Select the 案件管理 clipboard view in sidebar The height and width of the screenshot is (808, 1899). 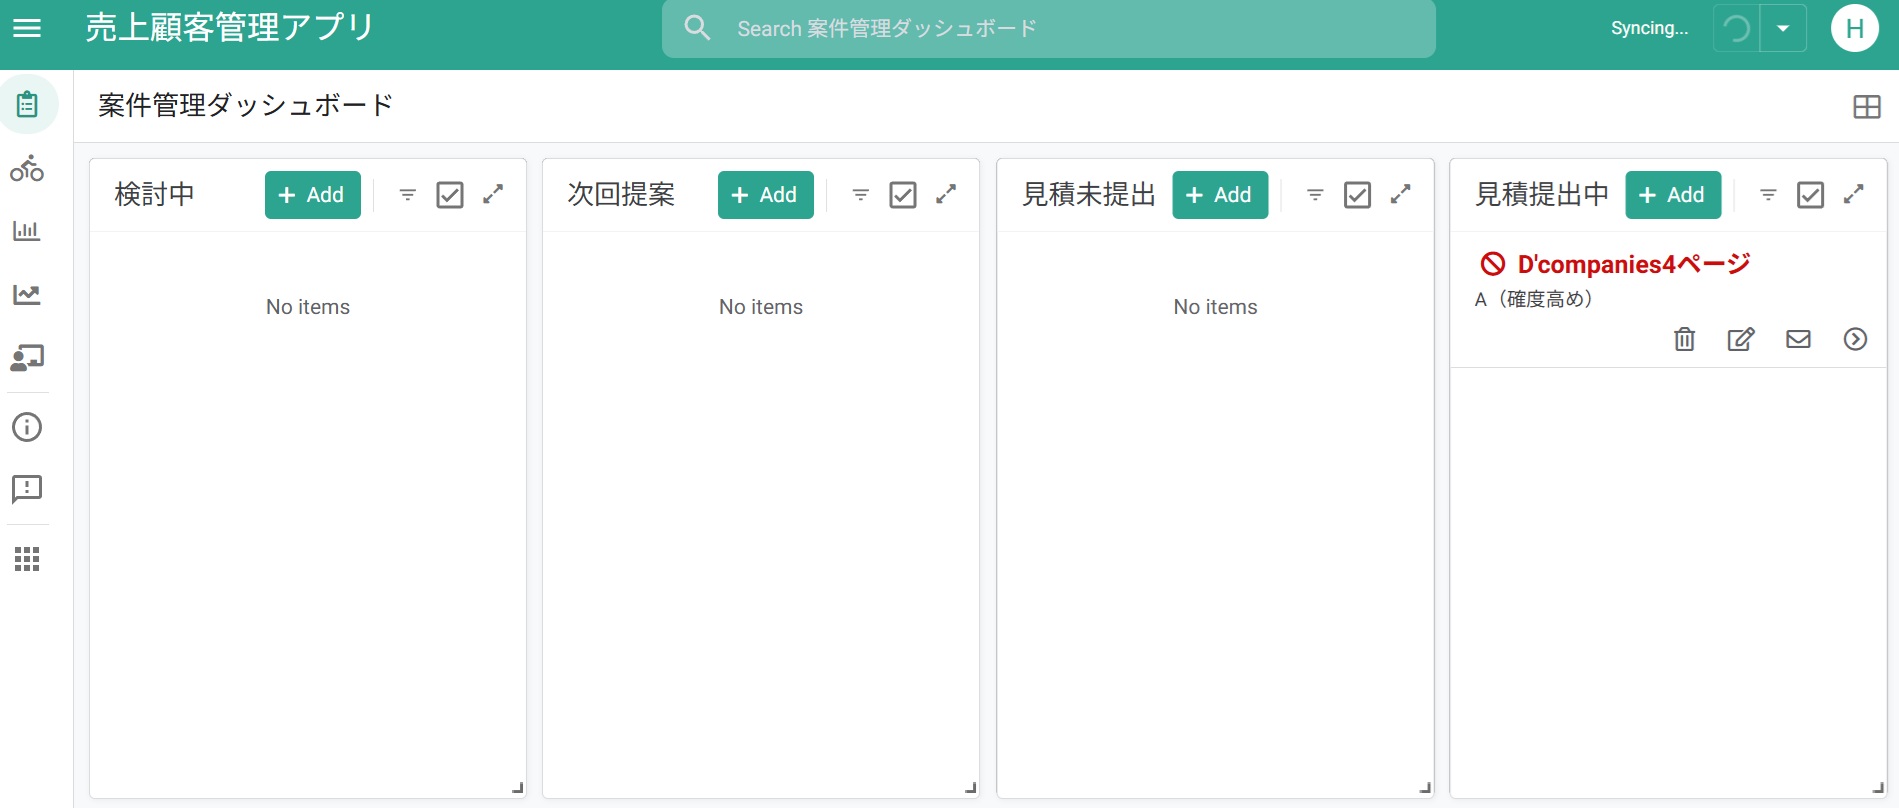click(x=27, y=104)
